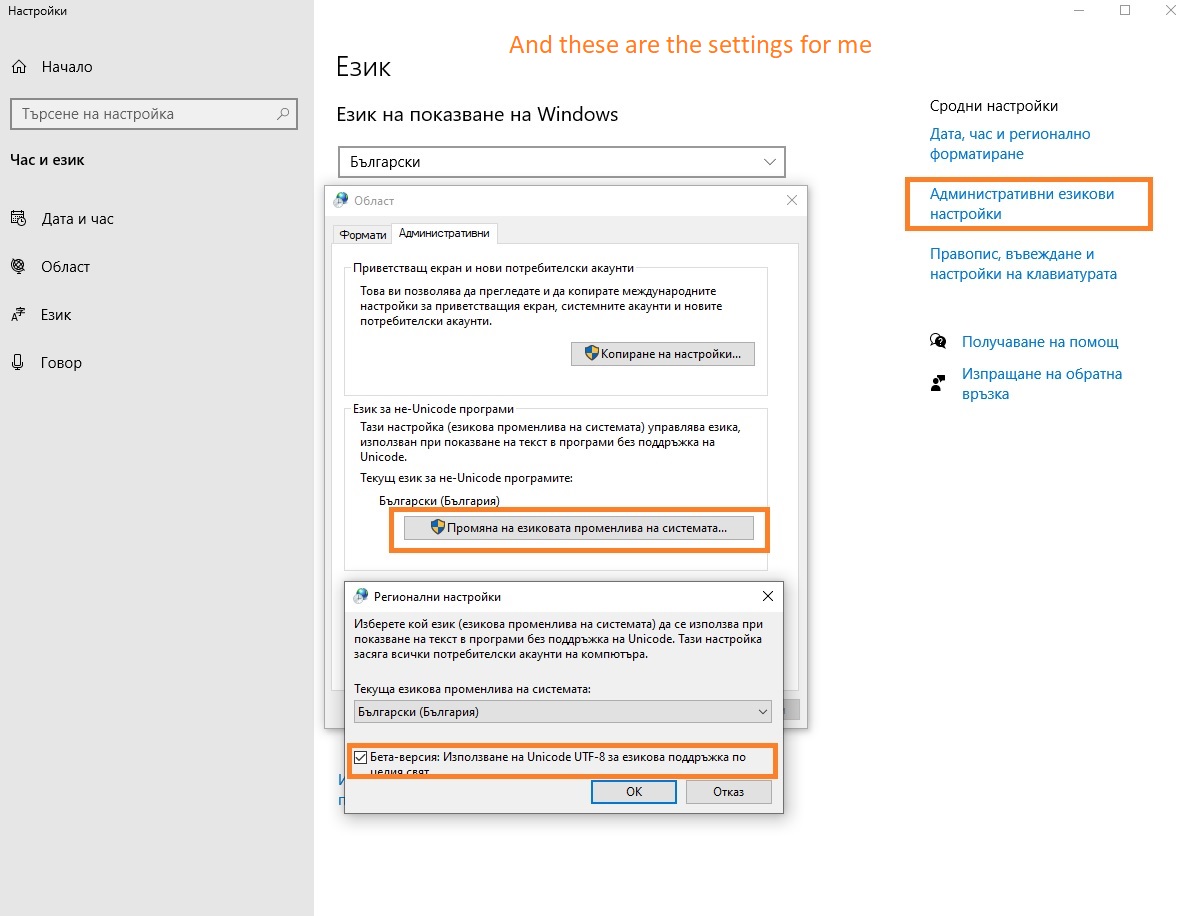Close the Област dialog window
This screenshot has height=916, width=1184.
(791, 200)
